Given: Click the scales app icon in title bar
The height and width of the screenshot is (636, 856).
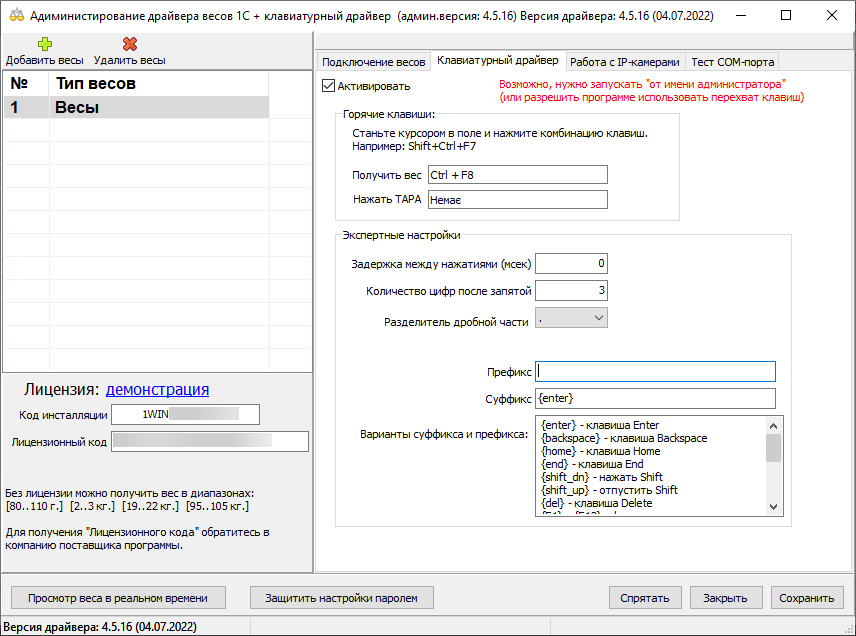Looking at the screenshot, I should click(x=16, y=15).
